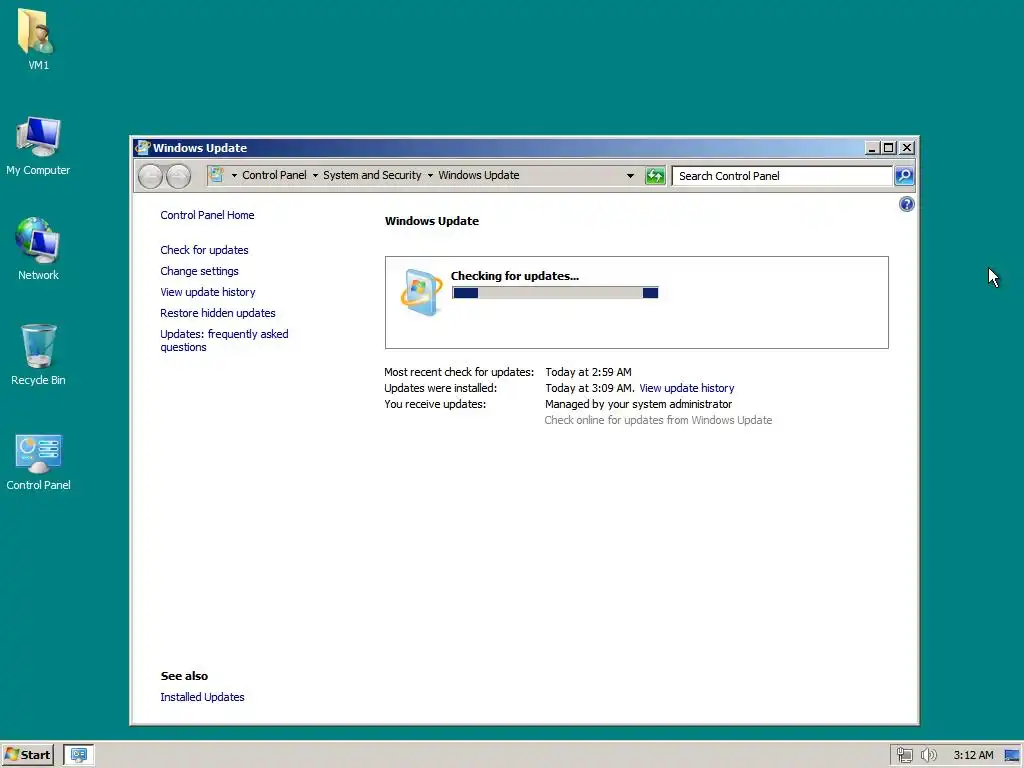Open the Start menu
The width and height of the screenshot is (1024, 768).
[x=27, y=755]
